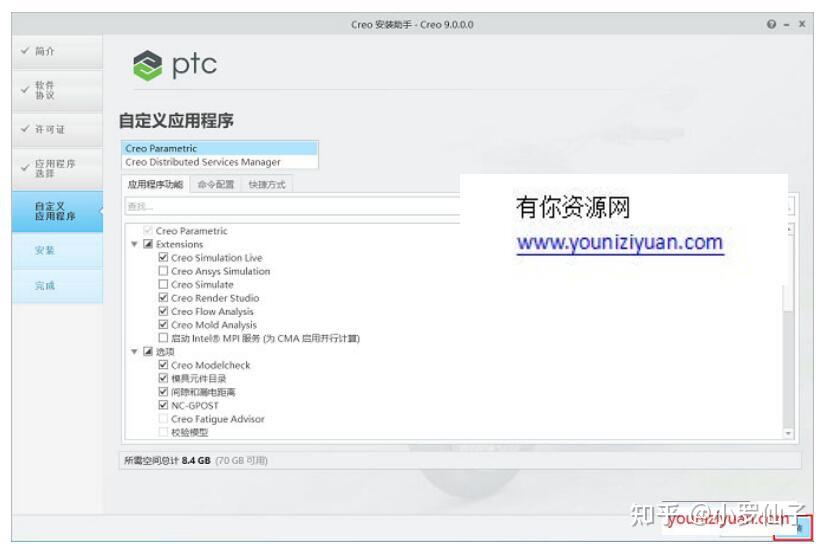Collapse the Extensions tree node
Screen dimensions: 829x548
(134, 244)
